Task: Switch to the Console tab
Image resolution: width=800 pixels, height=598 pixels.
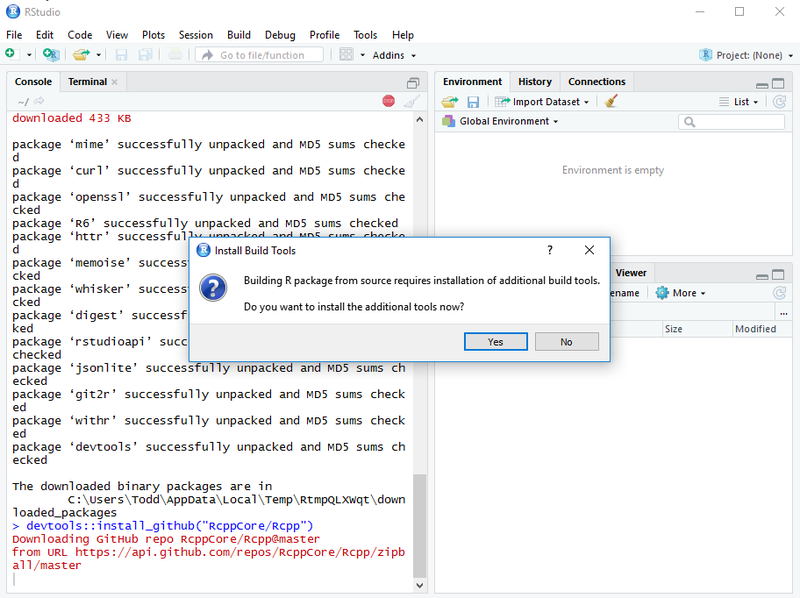Action: click(x=33, y=82)
